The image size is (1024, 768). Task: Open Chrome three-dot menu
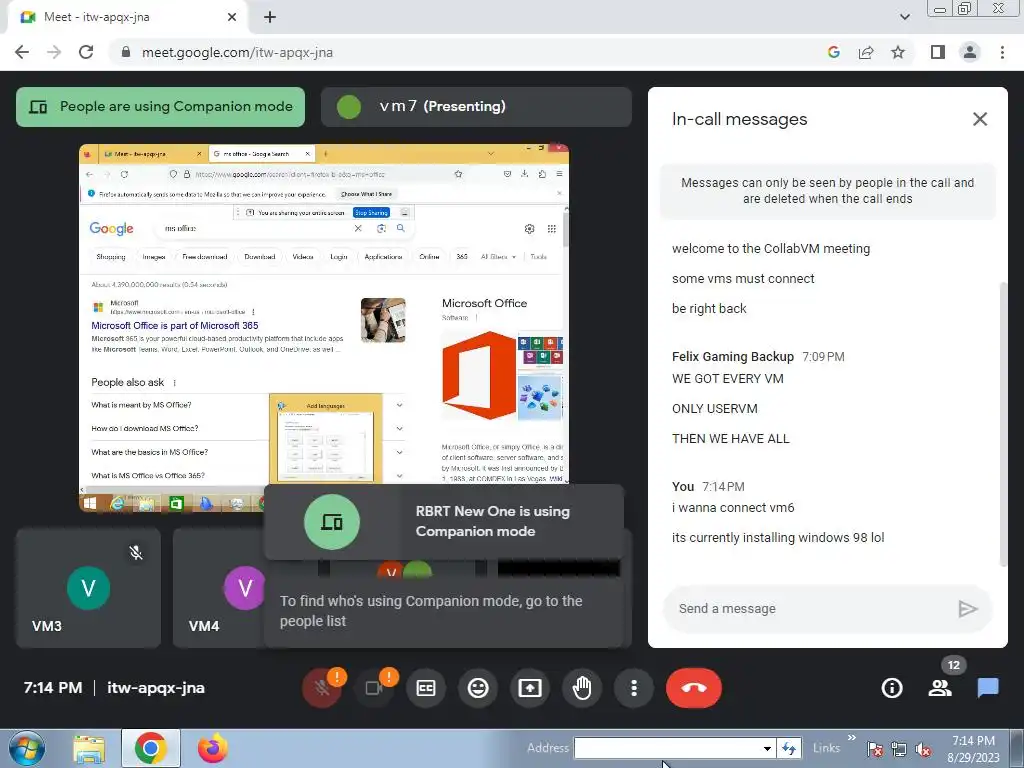(1002, 52)
